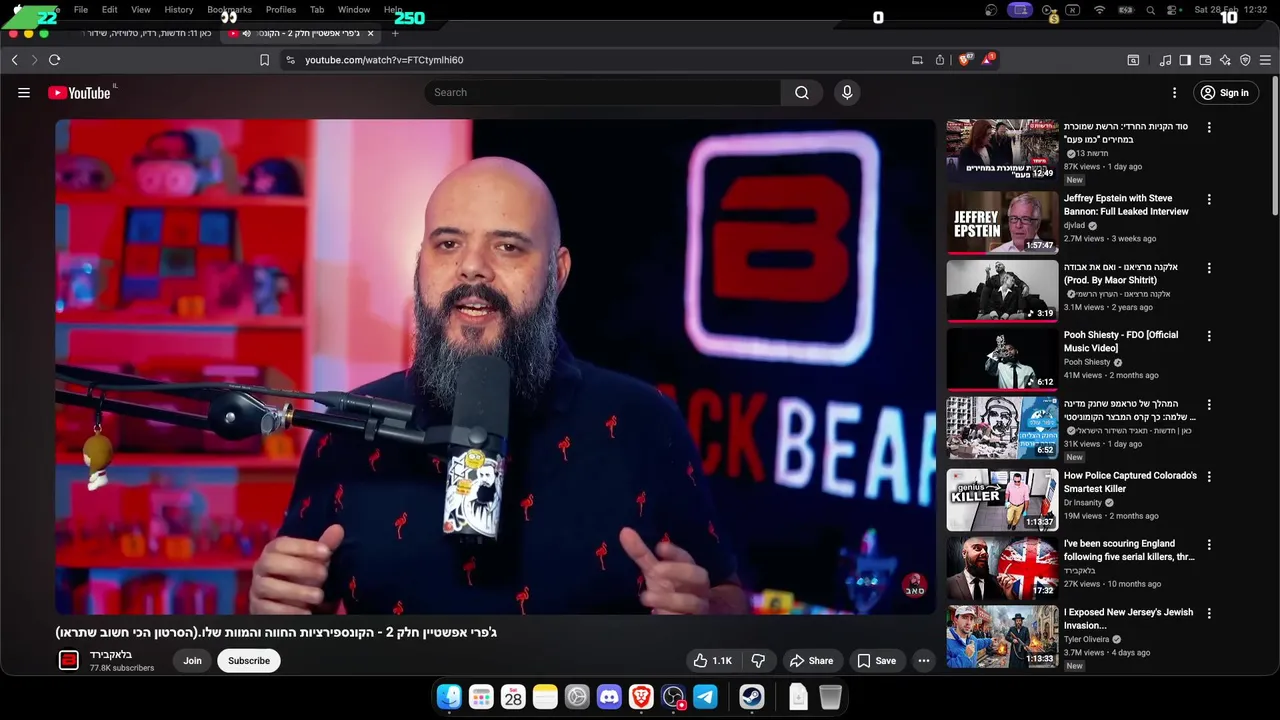Click the בלאקבירד channel name below the video
Screen dimensions: 1280x720
coord(111,655)
